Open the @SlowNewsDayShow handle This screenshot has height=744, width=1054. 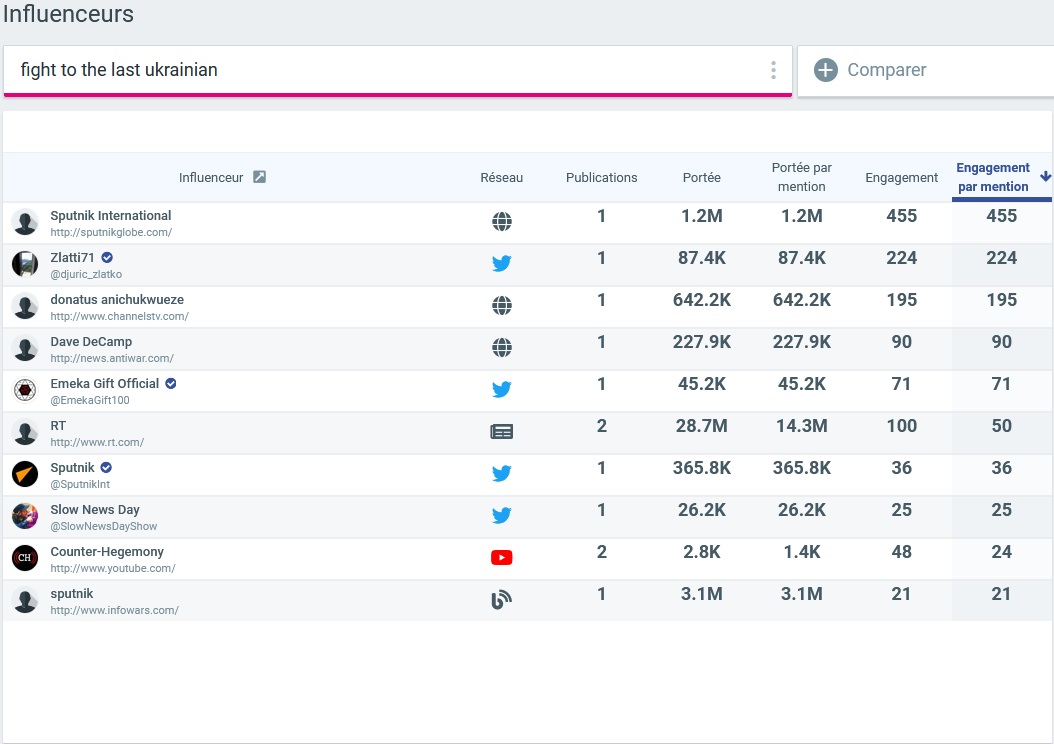[x=104, y=526]
